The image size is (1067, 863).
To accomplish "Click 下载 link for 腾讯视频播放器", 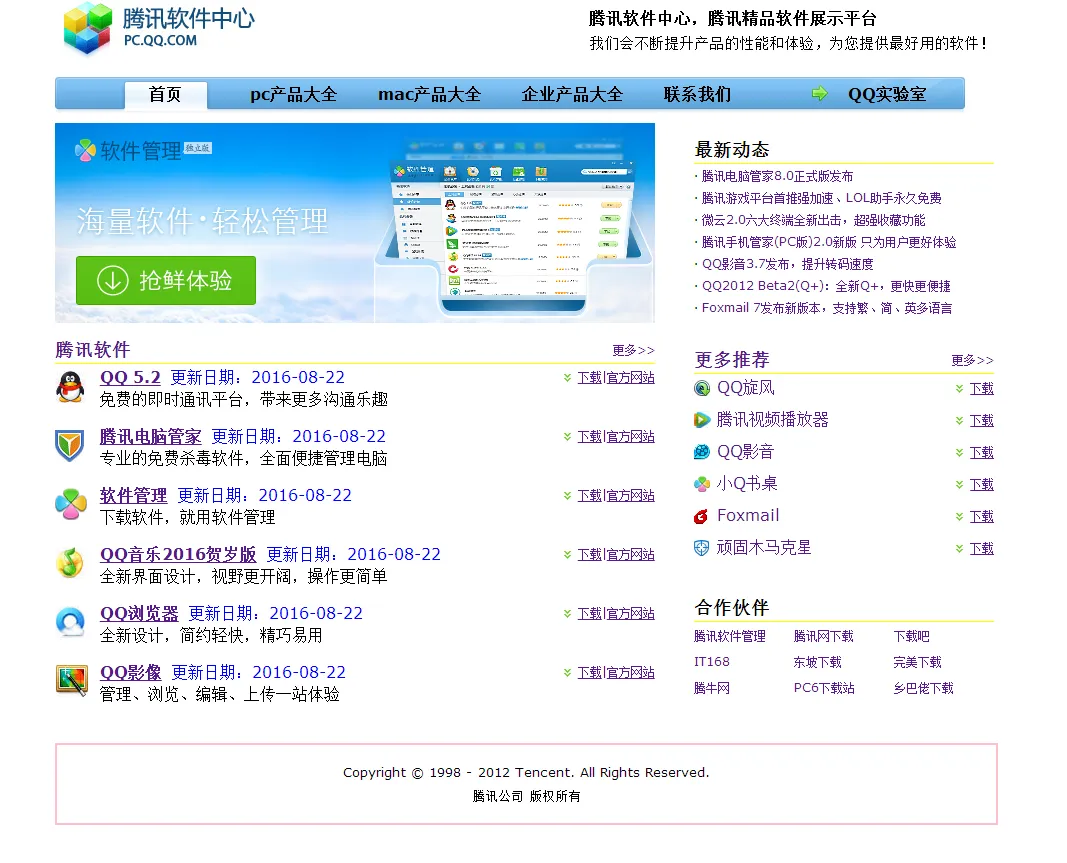I will (981, 421).
